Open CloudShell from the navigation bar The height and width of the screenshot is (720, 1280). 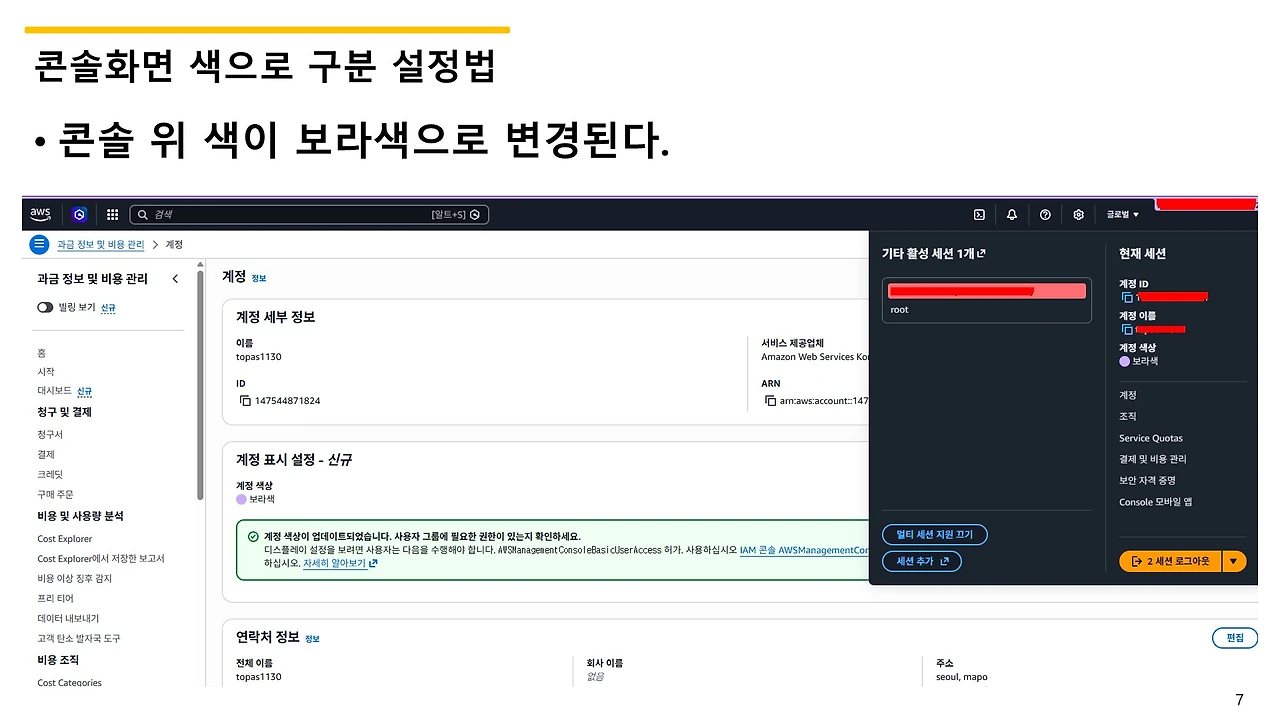pyautogui.click(x=978, y=214)
